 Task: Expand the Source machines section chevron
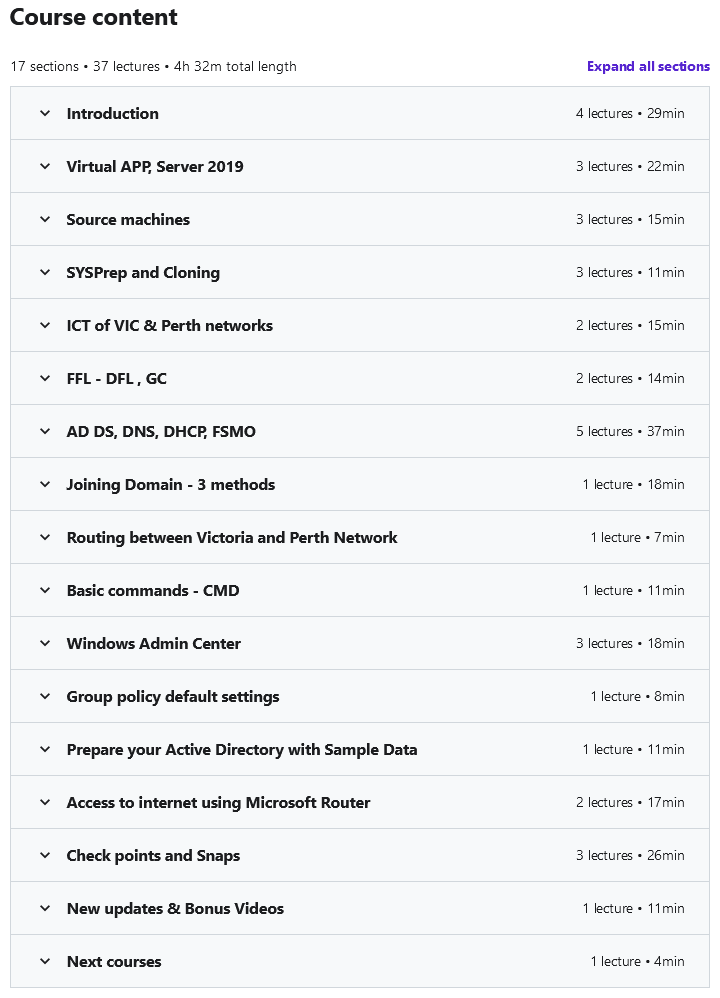click(45, 220)
